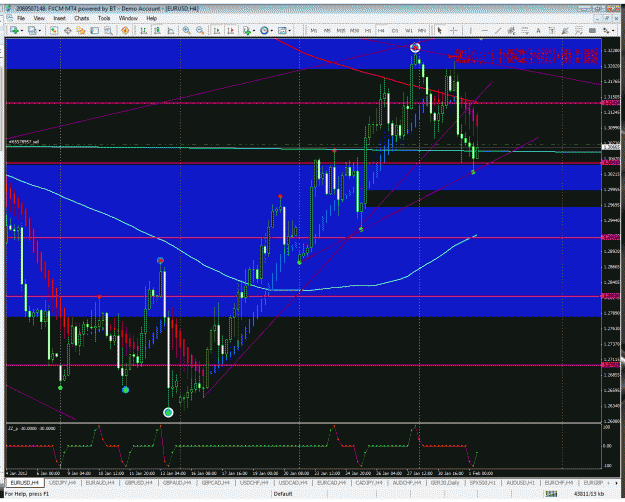Select the Crosshair tool
The width and height of the screenshot is (625, 502).
click(454, 30)
